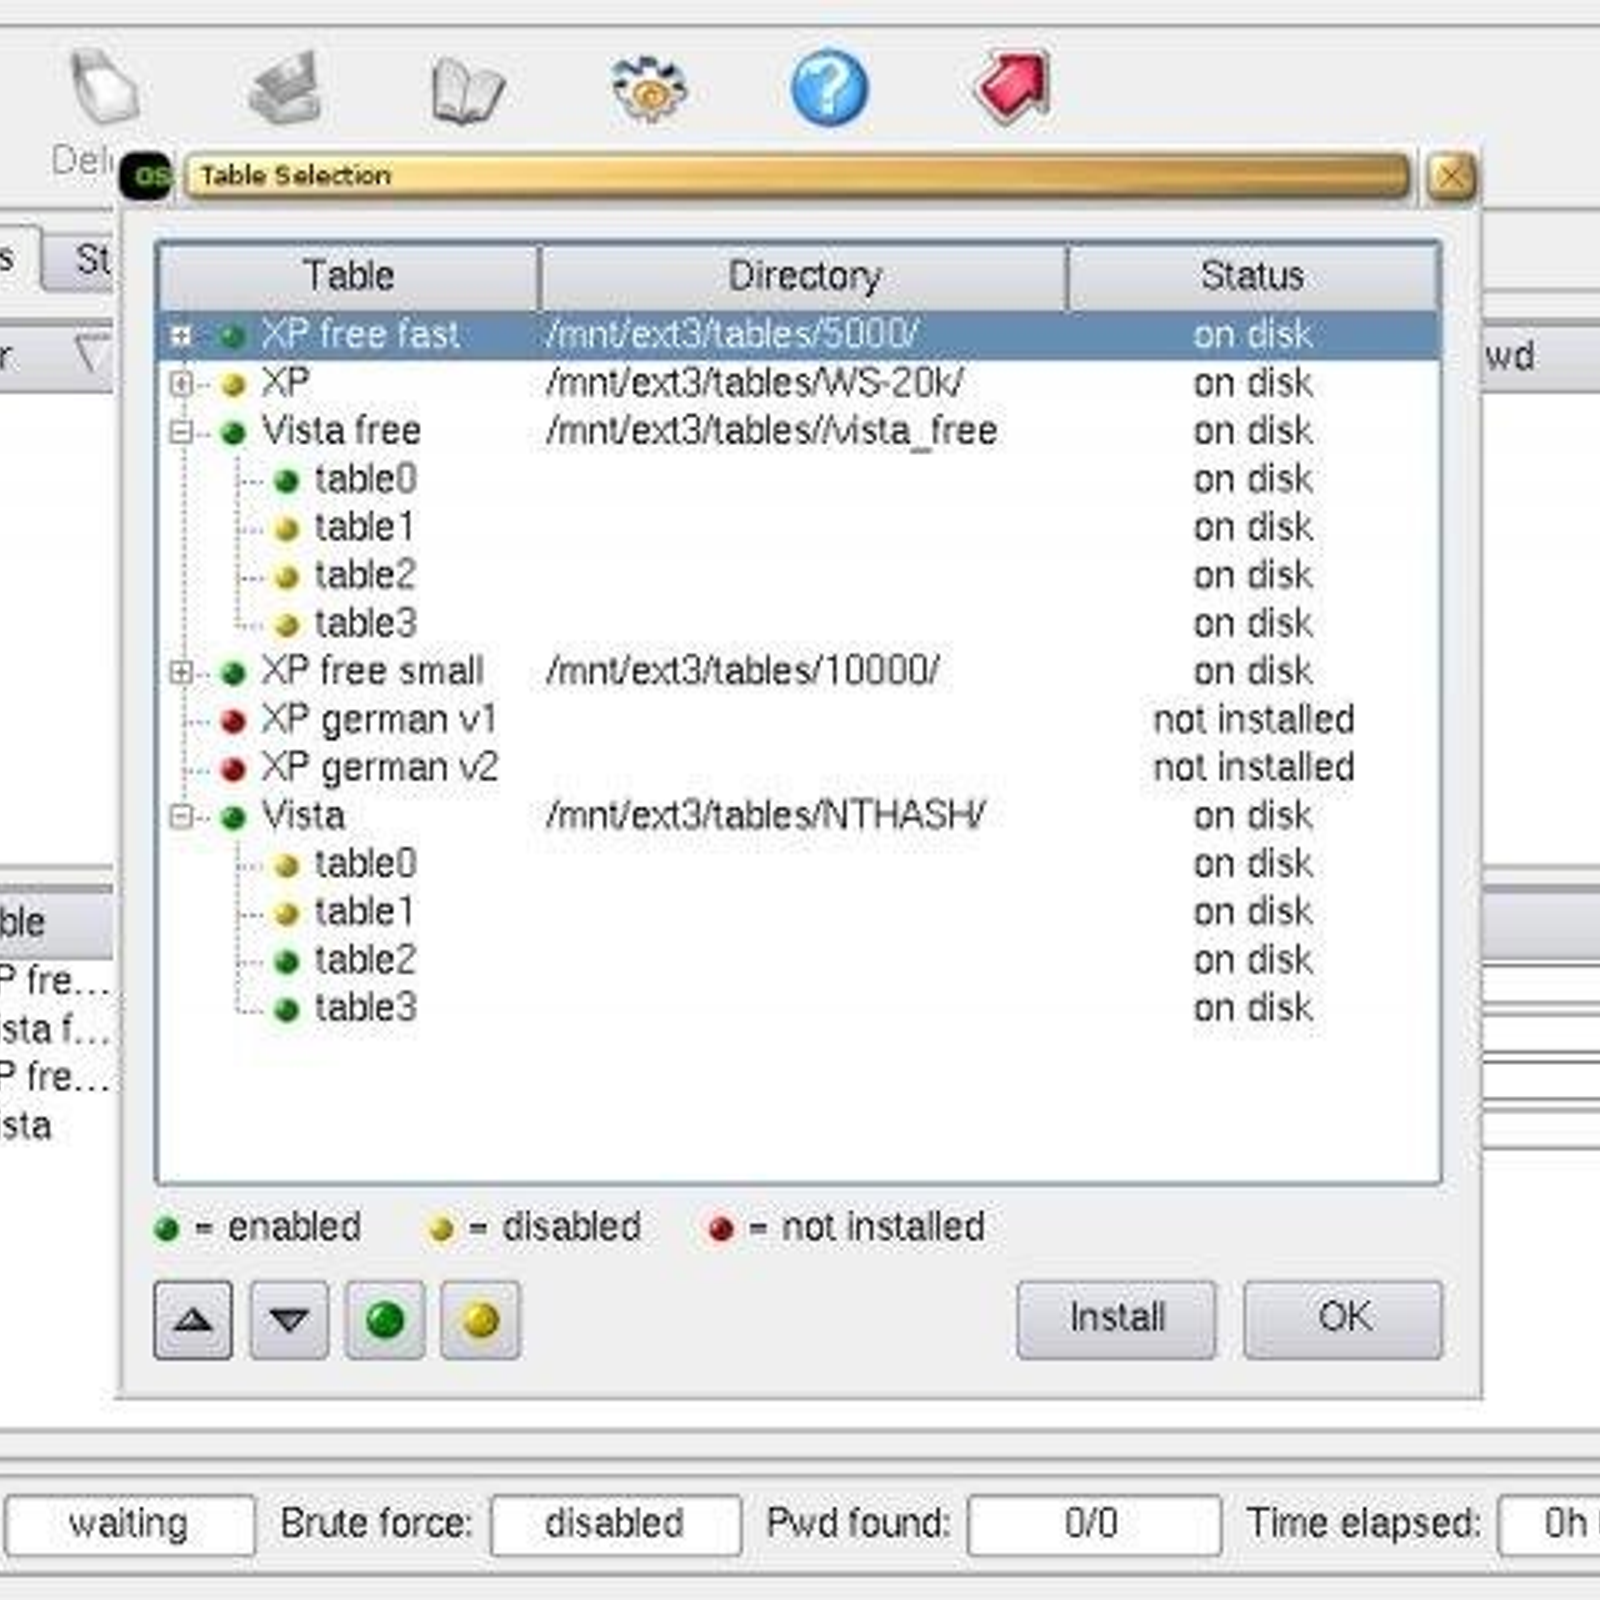1600x1600 pixels.
Task: Click the 'waiting' status field in main window
Action: (129, 1524)
